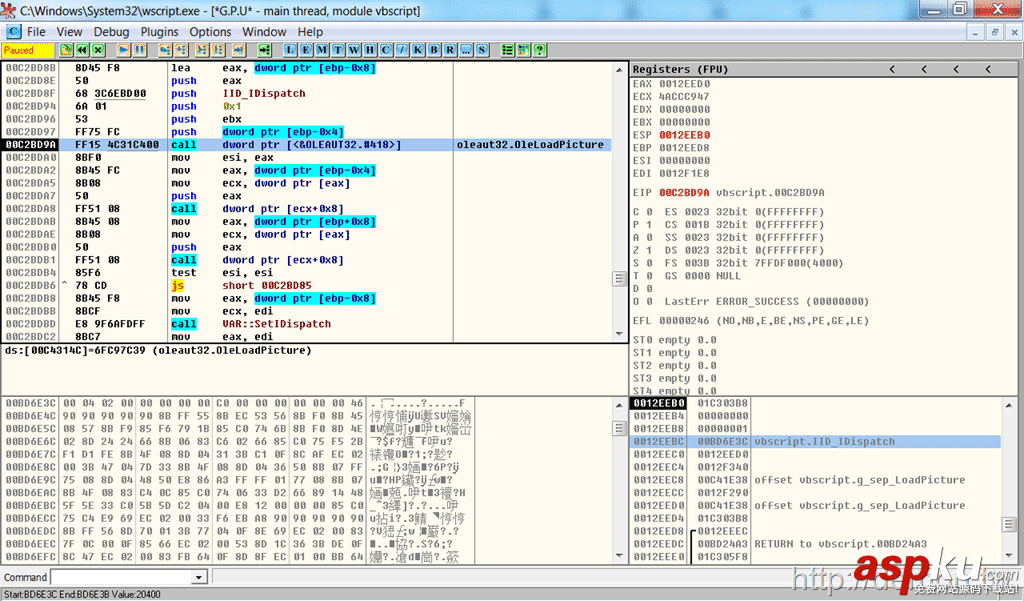Select the push IID_IDispatch instruction row
This screenshot has height=601, width=1024.
pyautogui.click(x=306, y=93)
